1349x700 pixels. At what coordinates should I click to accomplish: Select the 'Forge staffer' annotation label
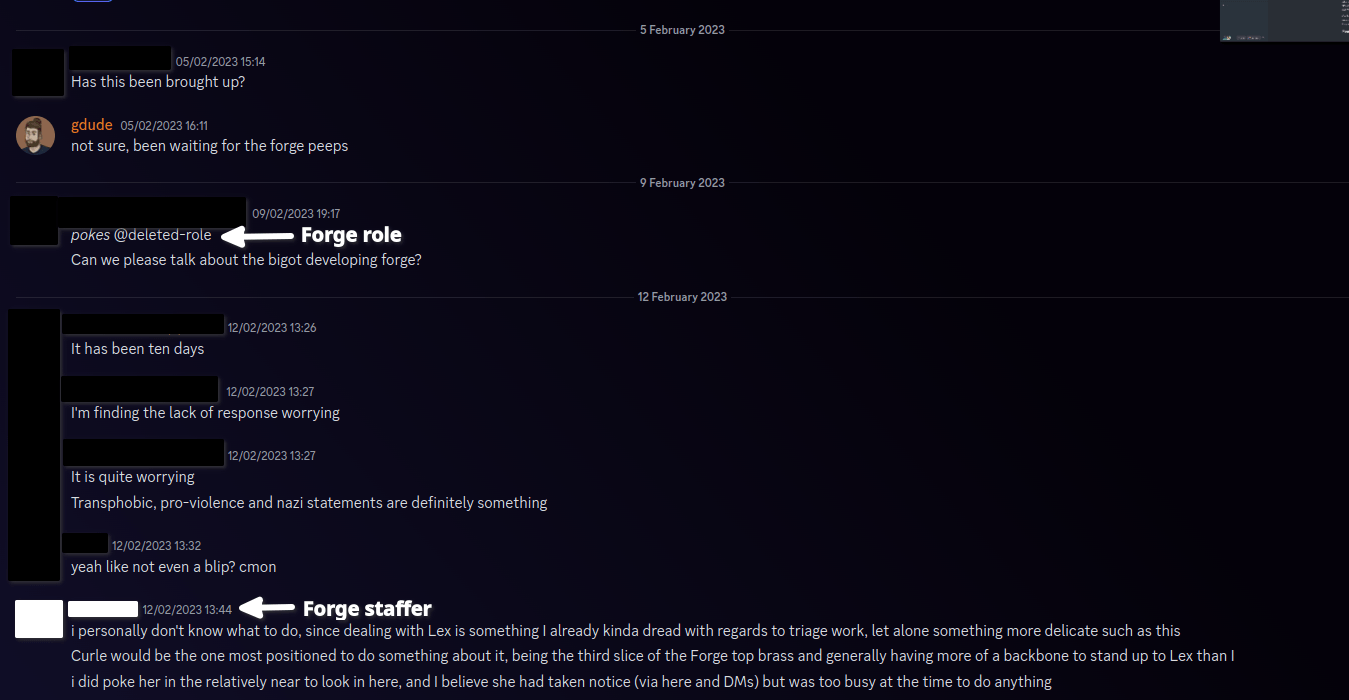[367, 608]
